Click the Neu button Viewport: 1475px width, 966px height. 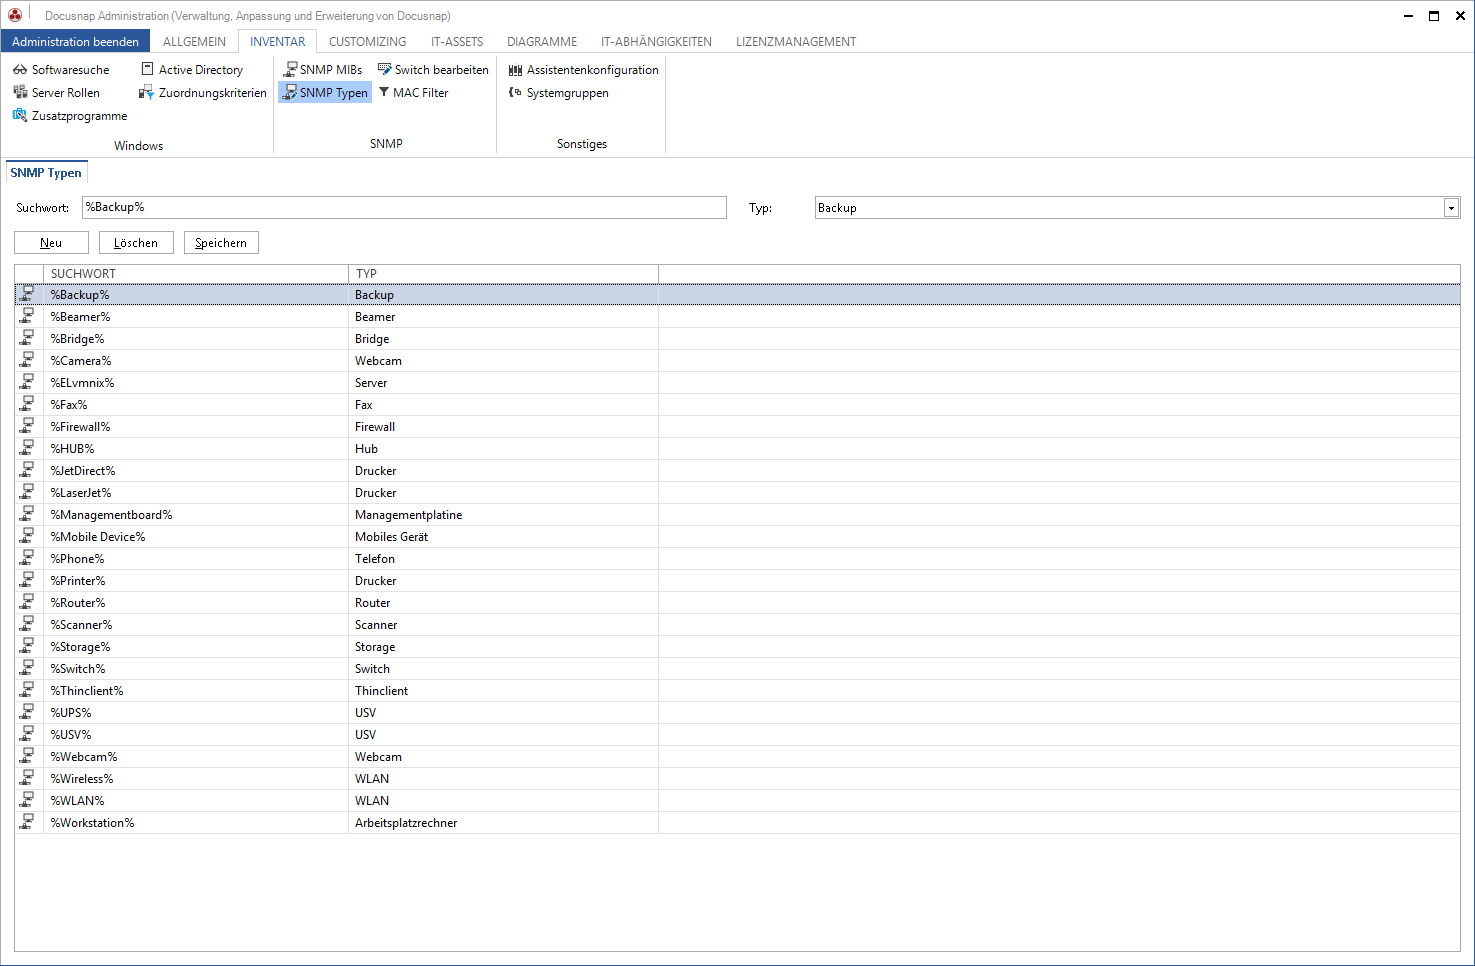tap(51, 243)
